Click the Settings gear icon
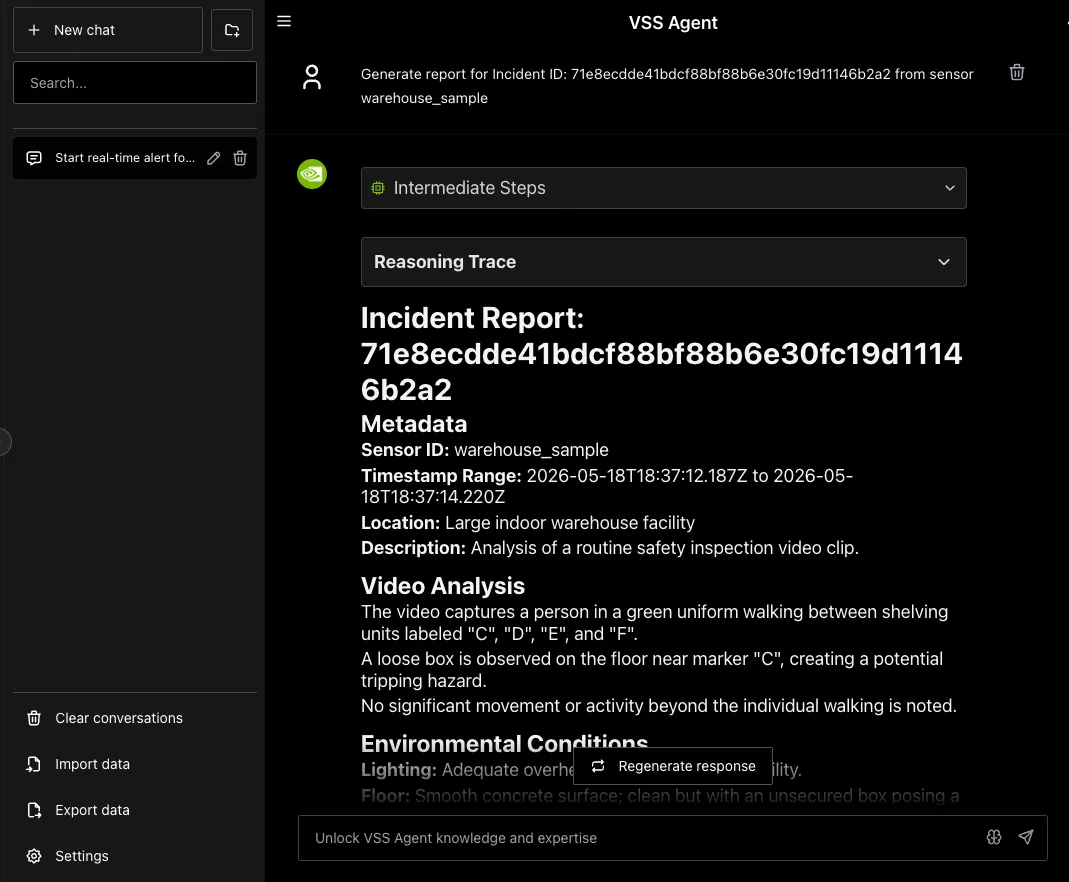Image resolution: width=1069 pixels, height=882 pixels. click(34, 856)
